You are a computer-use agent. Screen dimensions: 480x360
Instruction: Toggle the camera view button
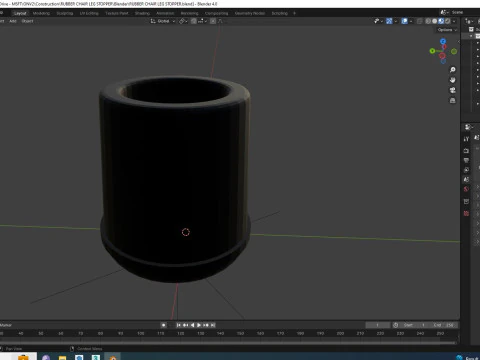[453, 90]
